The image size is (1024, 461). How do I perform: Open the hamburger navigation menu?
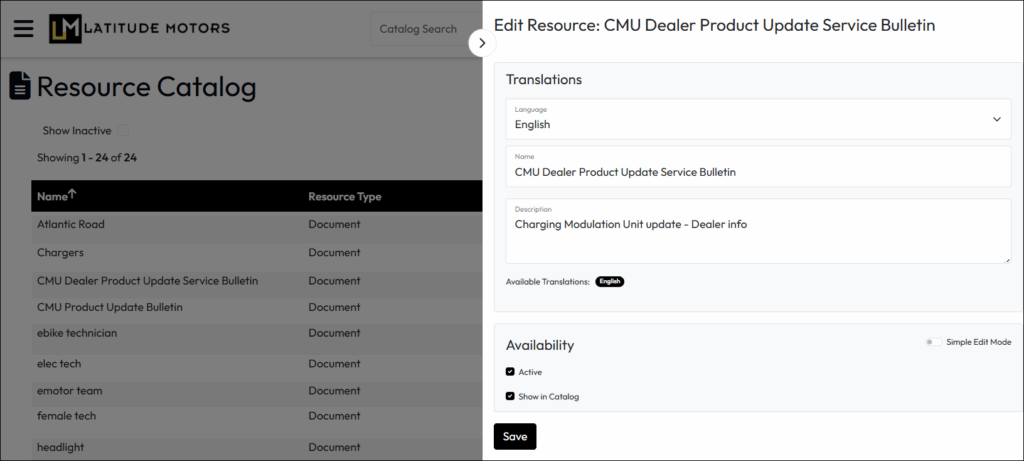click(24, 29)
